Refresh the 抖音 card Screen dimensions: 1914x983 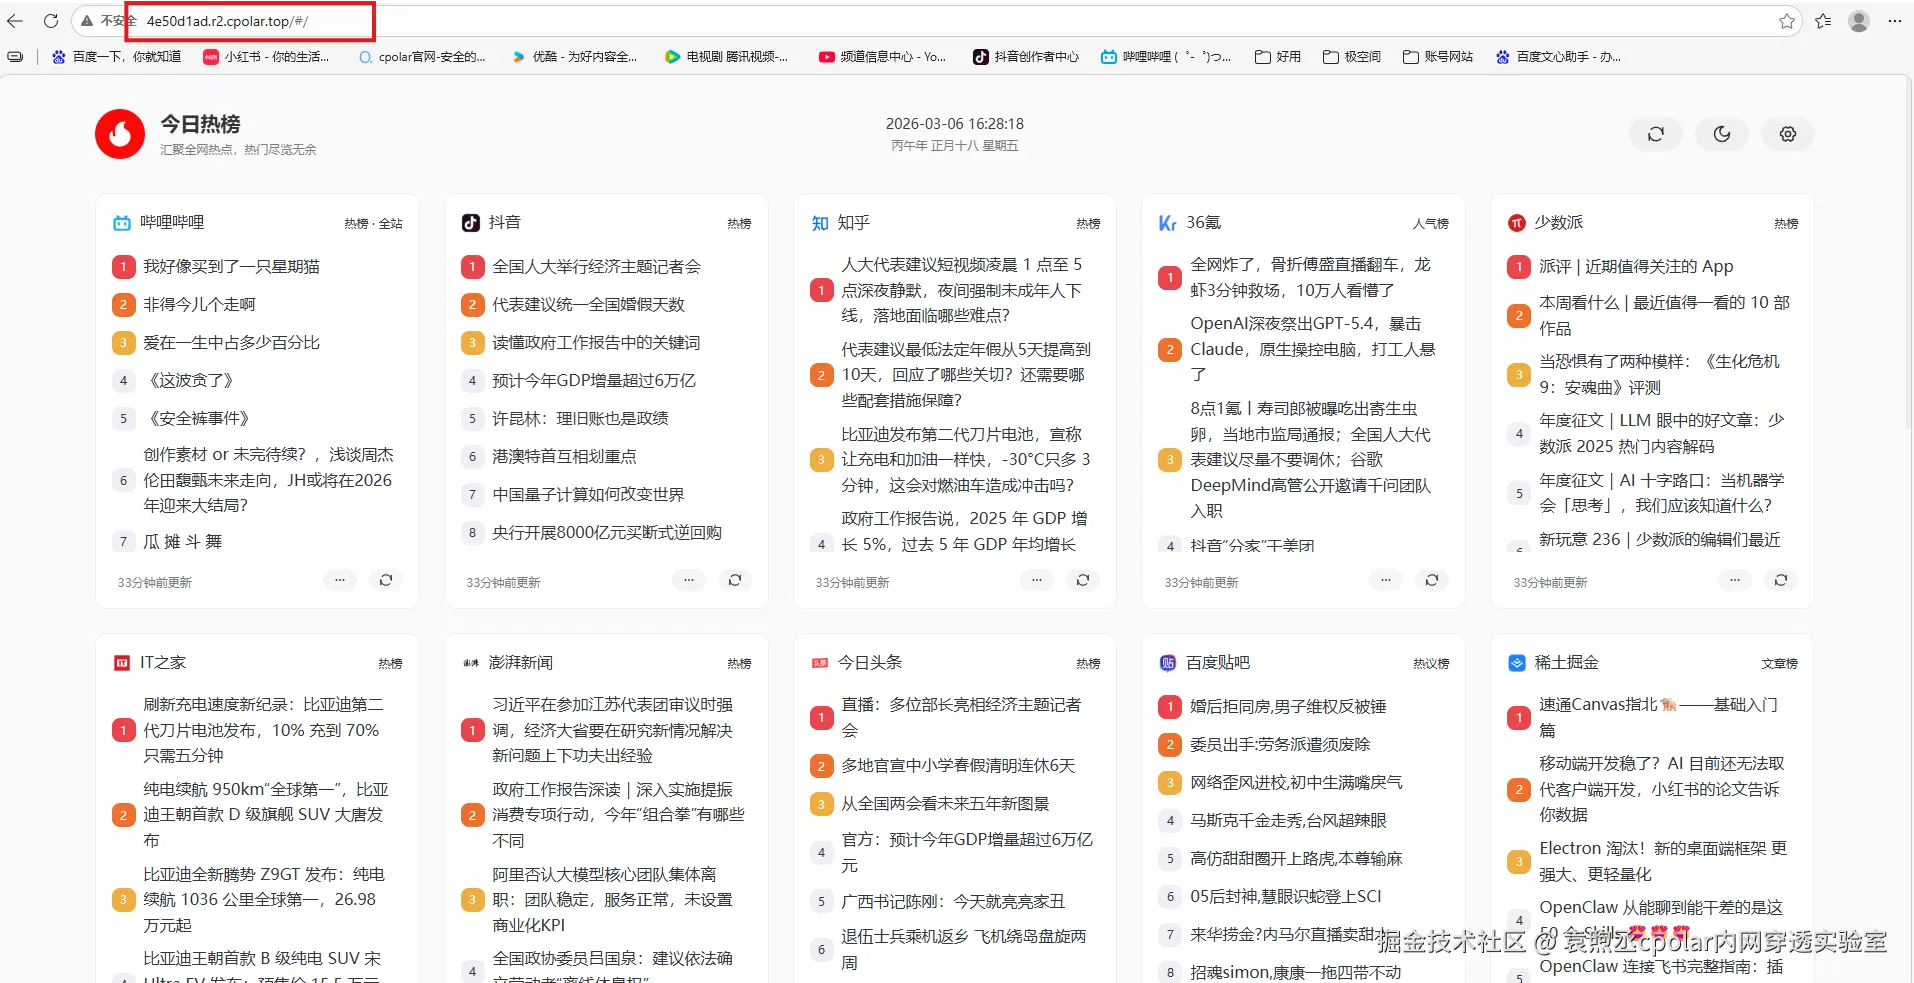(735, 580)
